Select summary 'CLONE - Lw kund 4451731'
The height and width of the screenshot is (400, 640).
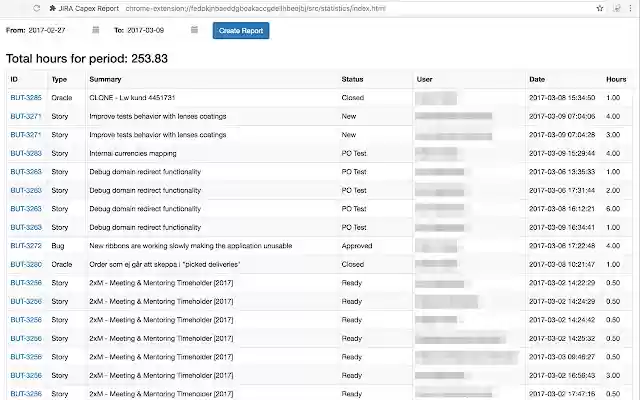pos(132,98)
